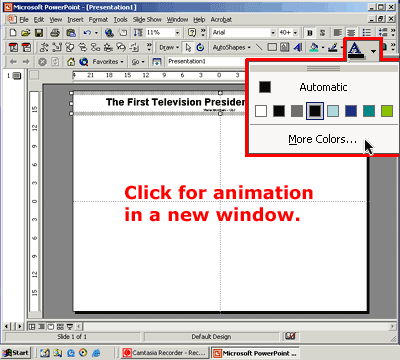Screen dimensions: 400x360
Task: Click the Expand All toolbar icon
Action: 138,33
